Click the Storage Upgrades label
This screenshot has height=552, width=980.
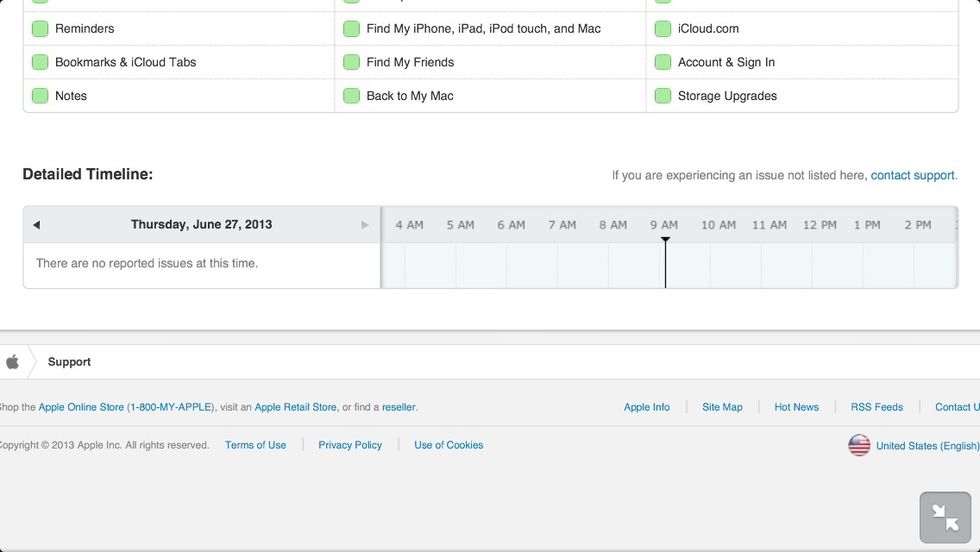tap(728, 96)
